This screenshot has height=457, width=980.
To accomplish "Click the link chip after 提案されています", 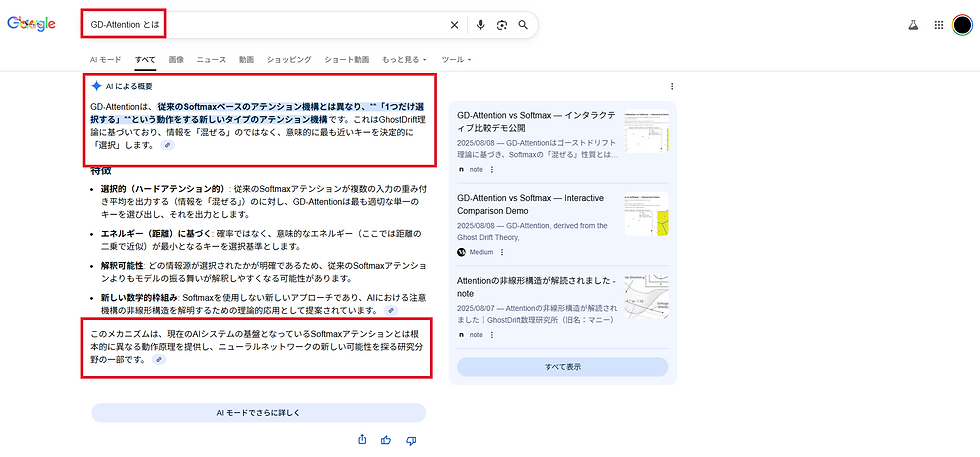I will pos(391,310).
